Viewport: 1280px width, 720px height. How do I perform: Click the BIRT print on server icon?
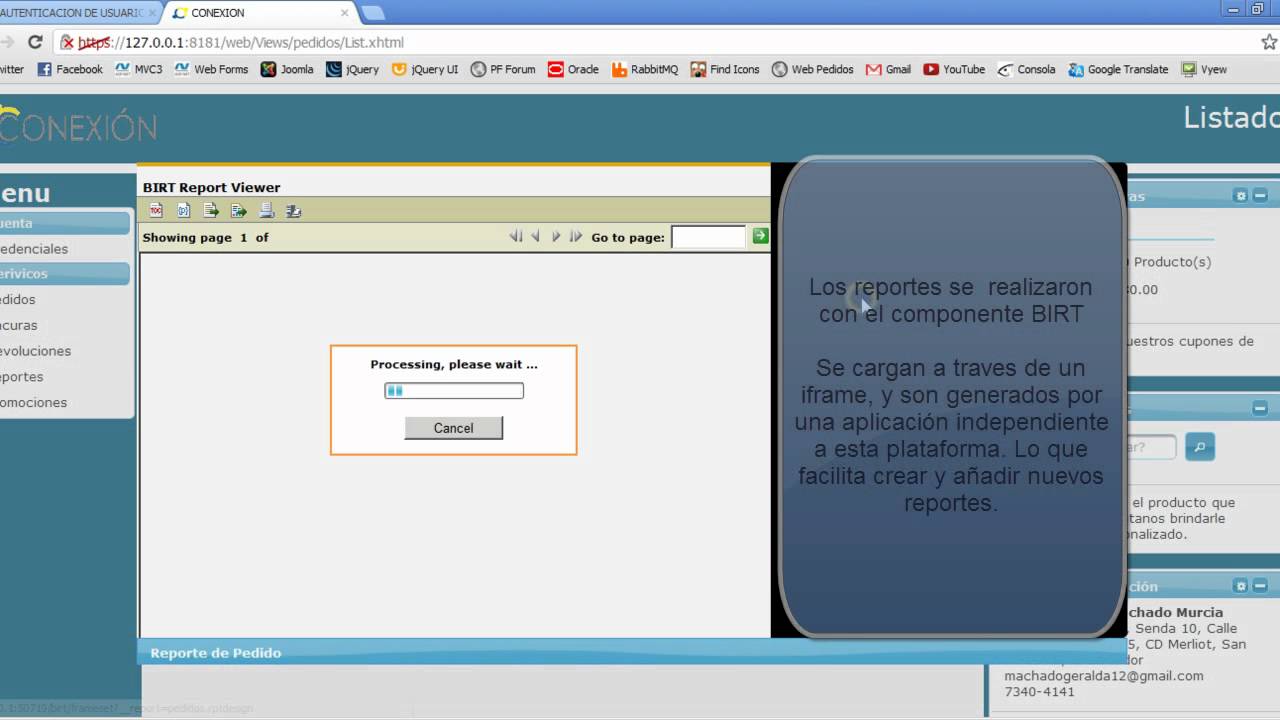point(294,210)
